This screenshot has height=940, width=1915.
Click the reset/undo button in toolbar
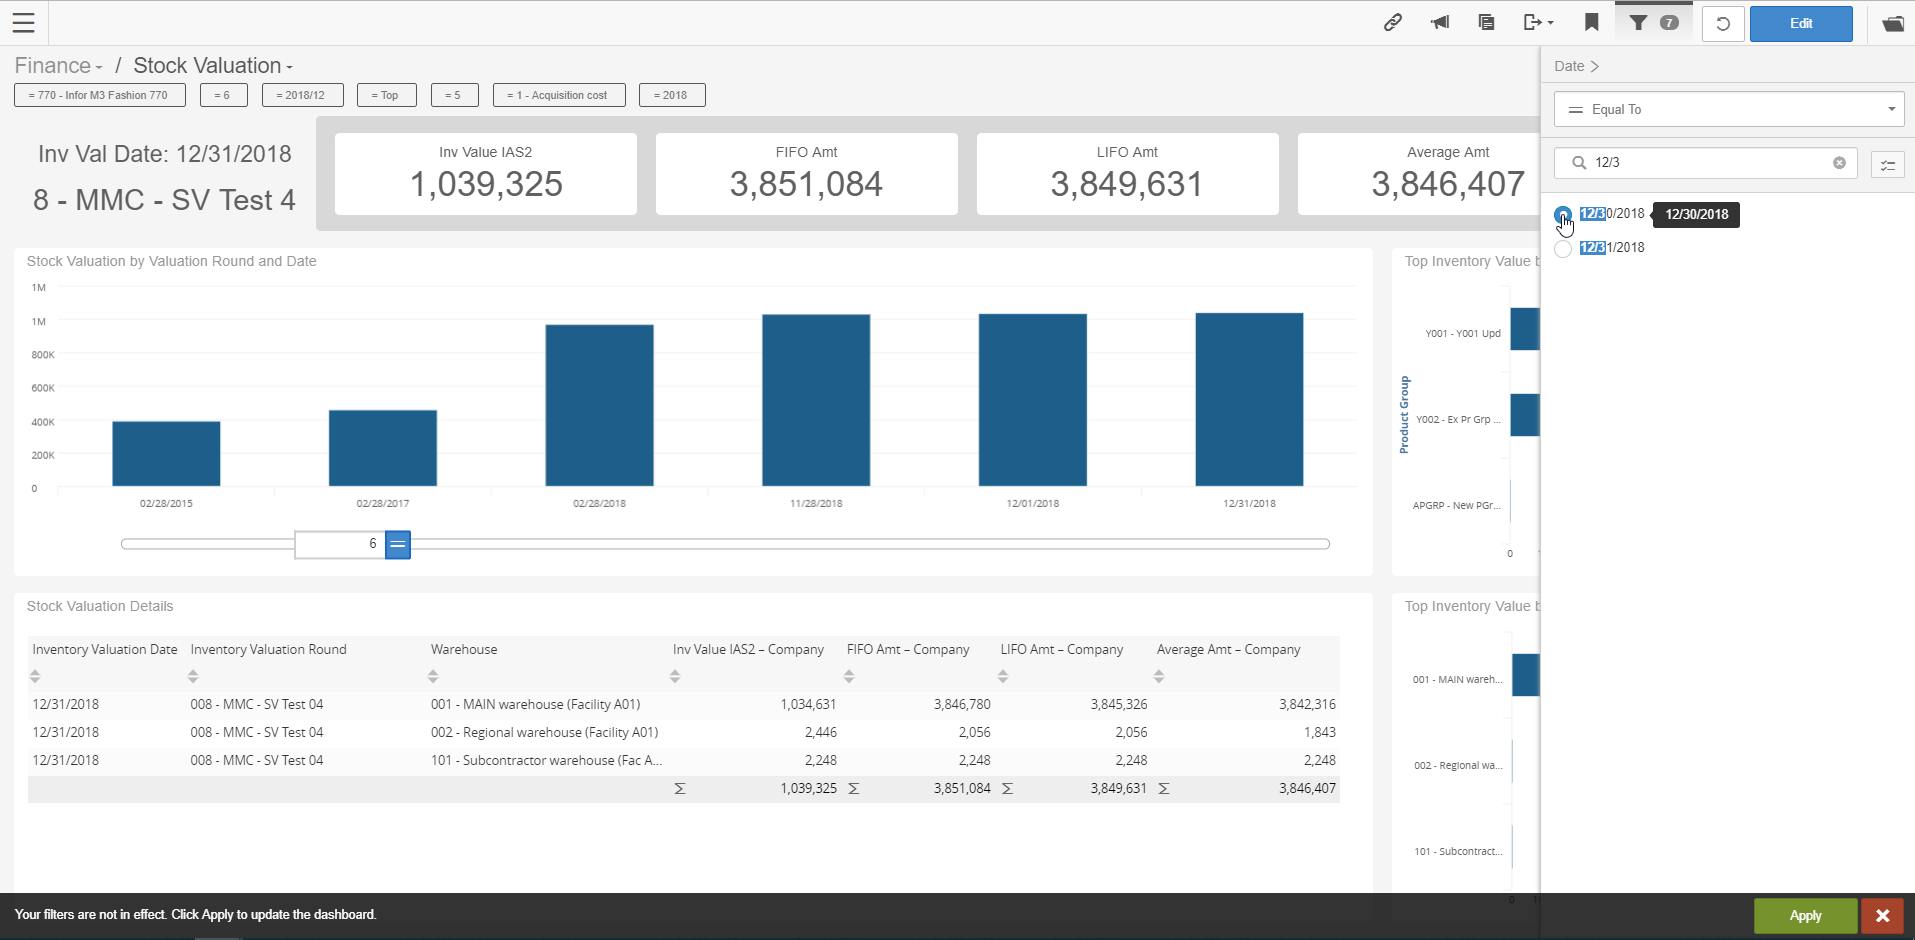tap(1723, 23)
